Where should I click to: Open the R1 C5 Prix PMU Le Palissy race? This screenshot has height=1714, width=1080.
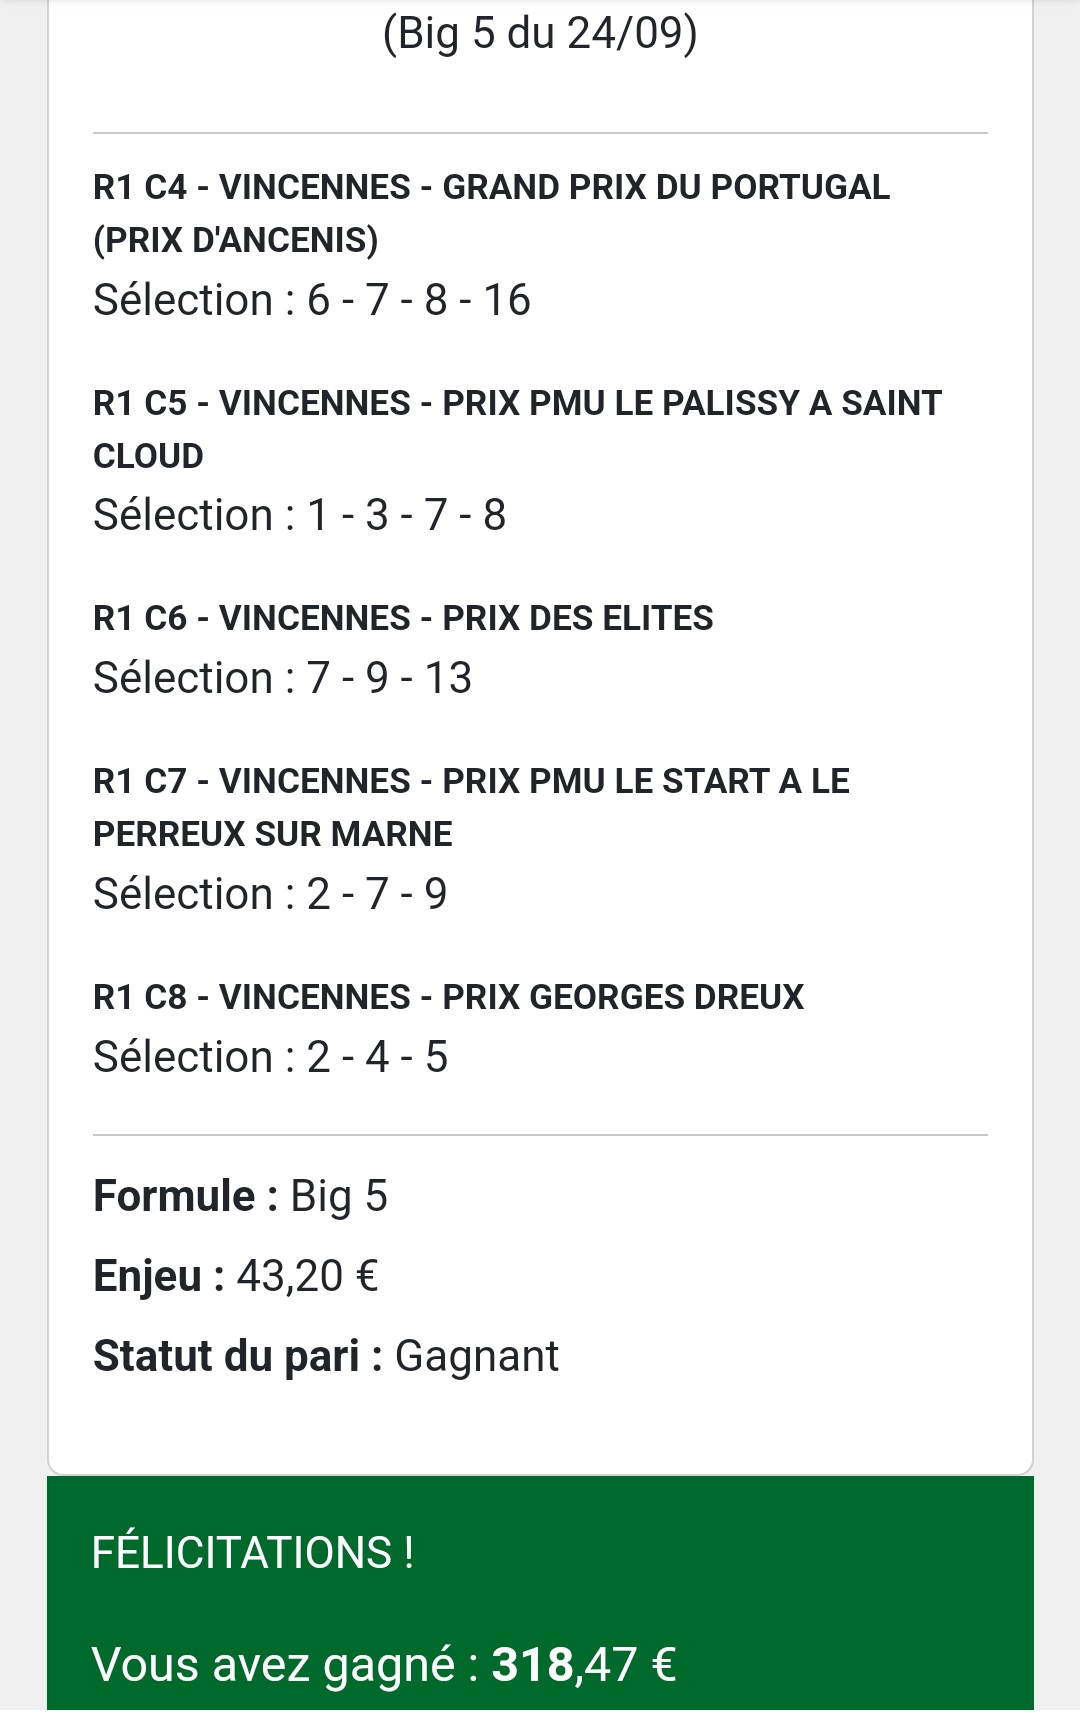pos(517,429)
